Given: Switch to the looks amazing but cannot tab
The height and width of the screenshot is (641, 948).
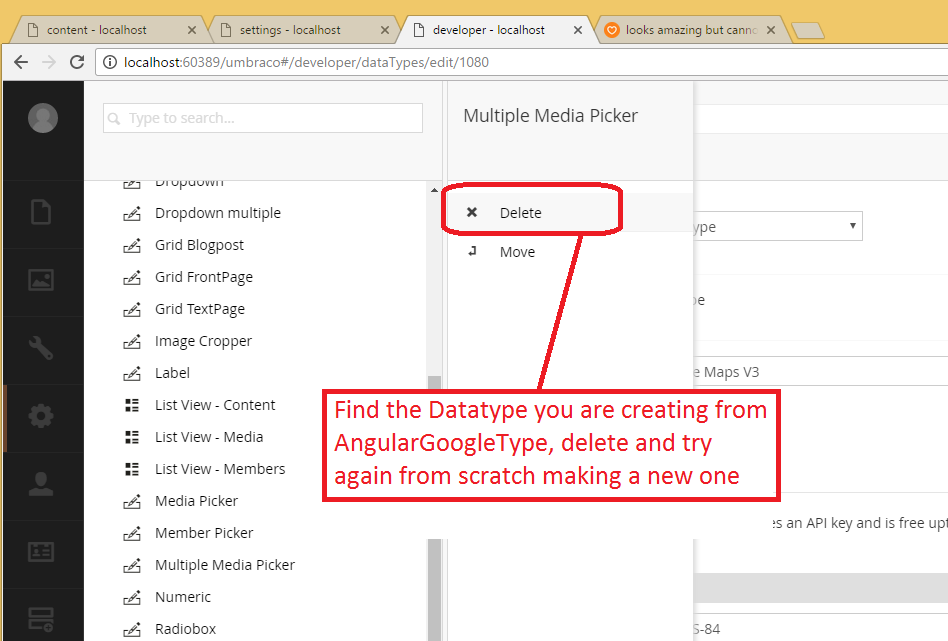Looking at the screenshot, I should (689, 30).
